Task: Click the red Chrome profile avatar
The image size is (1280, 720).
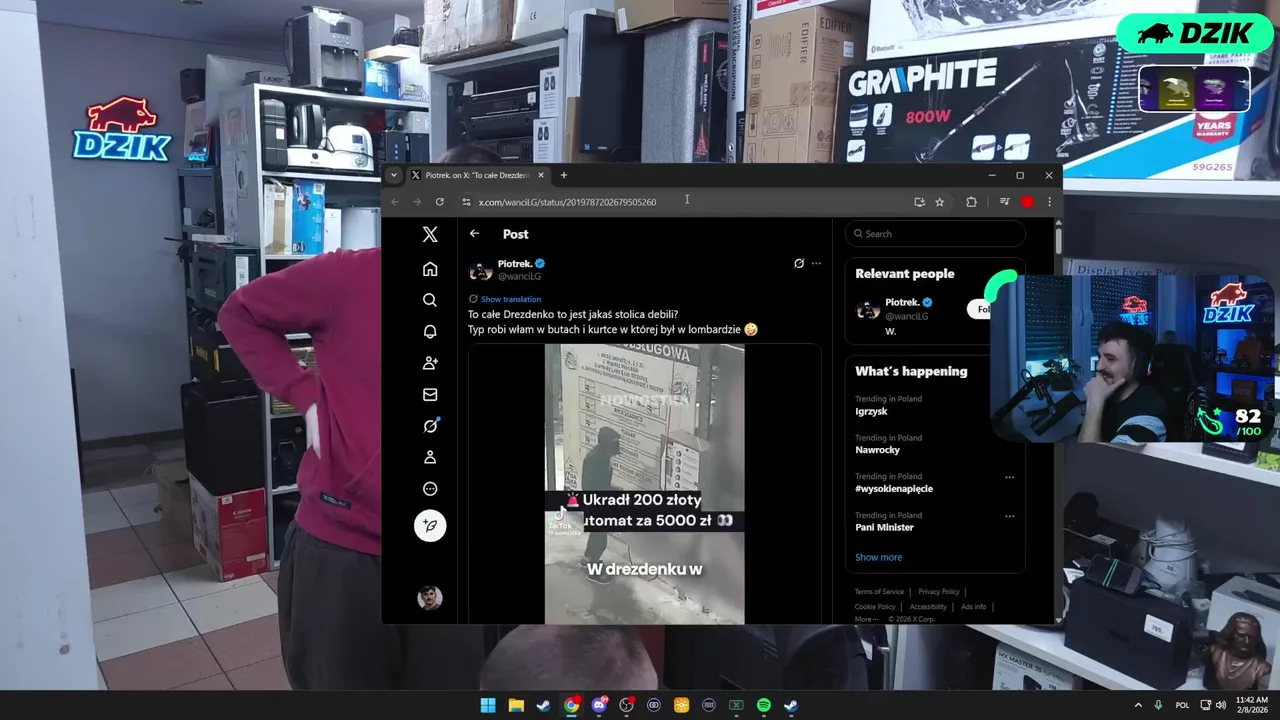Action: (1027, 202)
